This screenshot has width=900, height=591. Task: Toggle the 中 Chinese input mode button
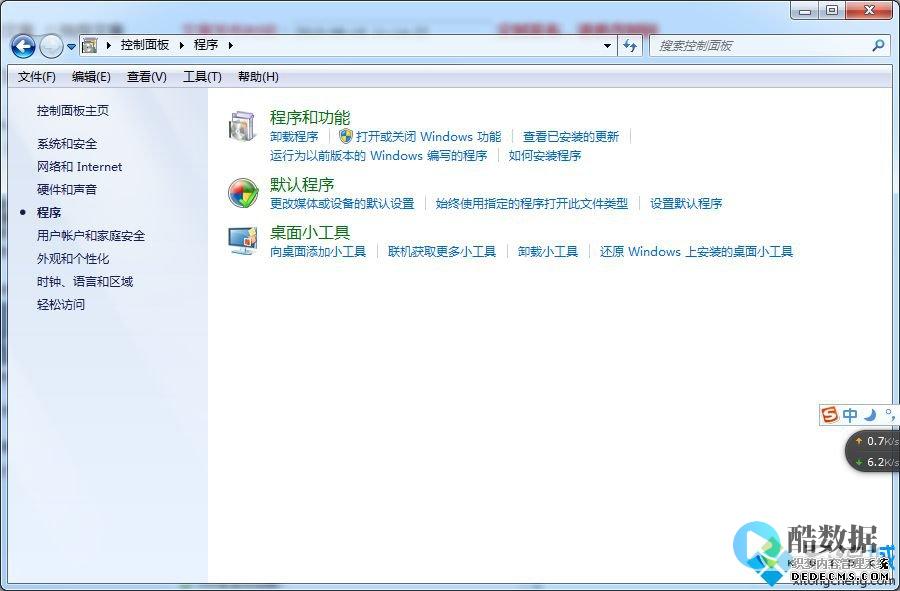point(850,414)
